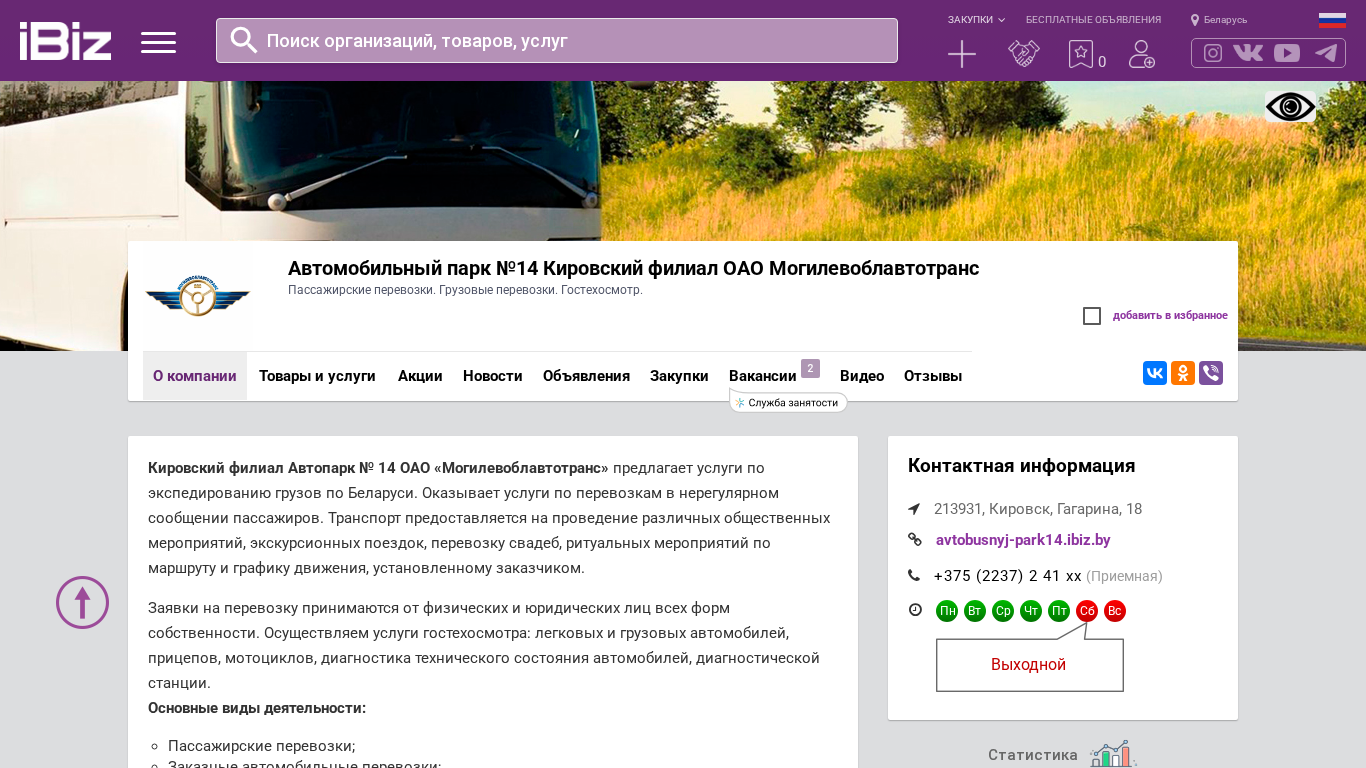
Task: Open the handshake partners icon
Action: click(x=1023, y=54)
